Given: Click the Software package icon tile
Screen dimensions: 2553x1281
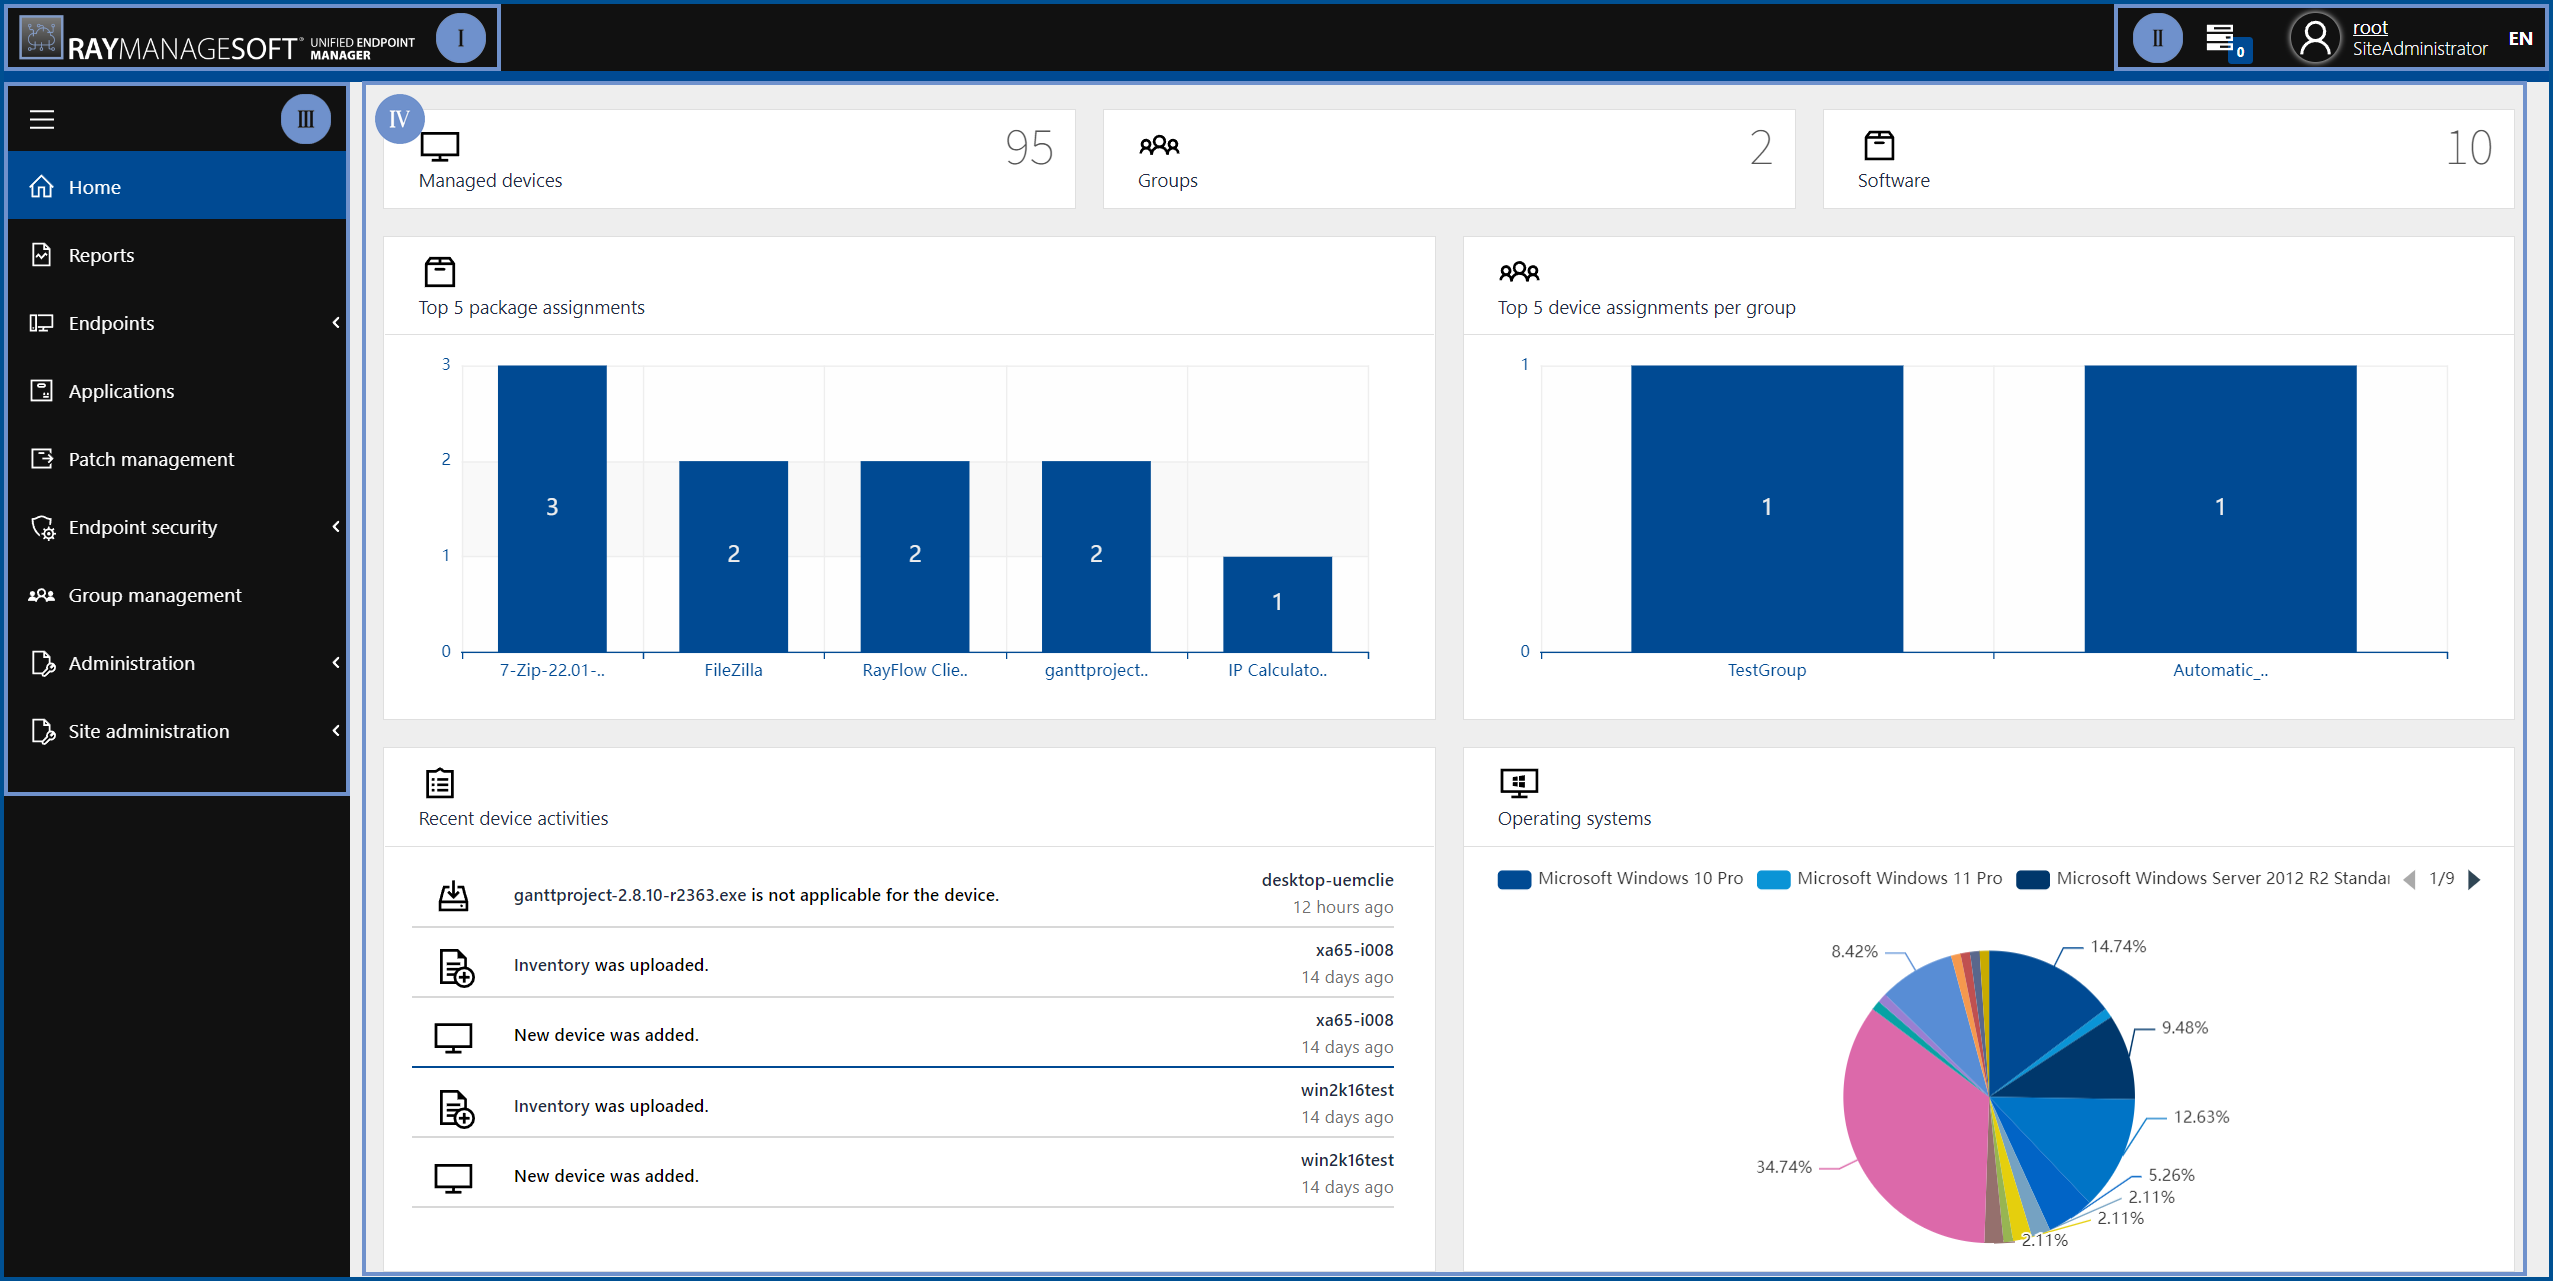Looking at the screenshot, I should tap(1879, 146).
